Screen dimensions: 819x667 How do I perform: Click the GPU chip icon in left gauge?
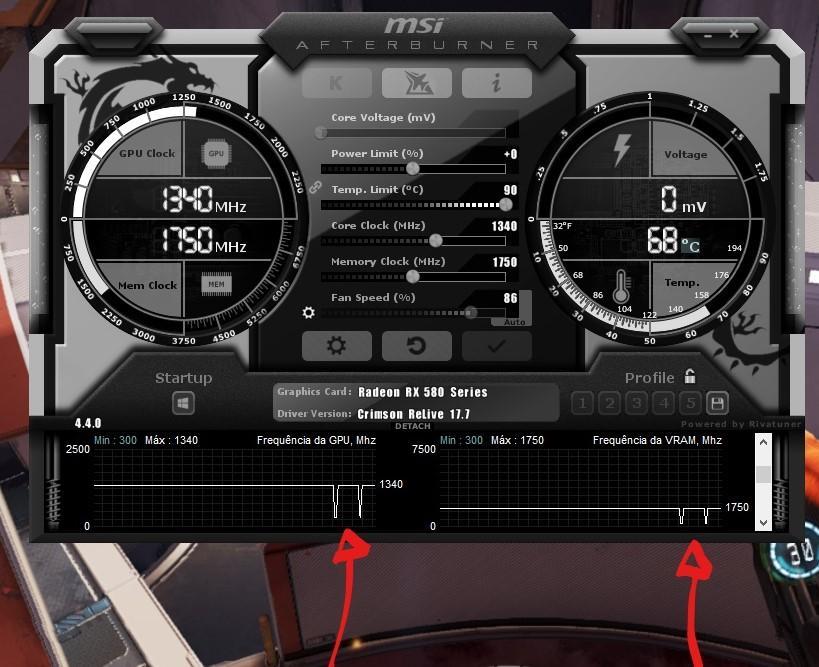[x=216, y=154]
